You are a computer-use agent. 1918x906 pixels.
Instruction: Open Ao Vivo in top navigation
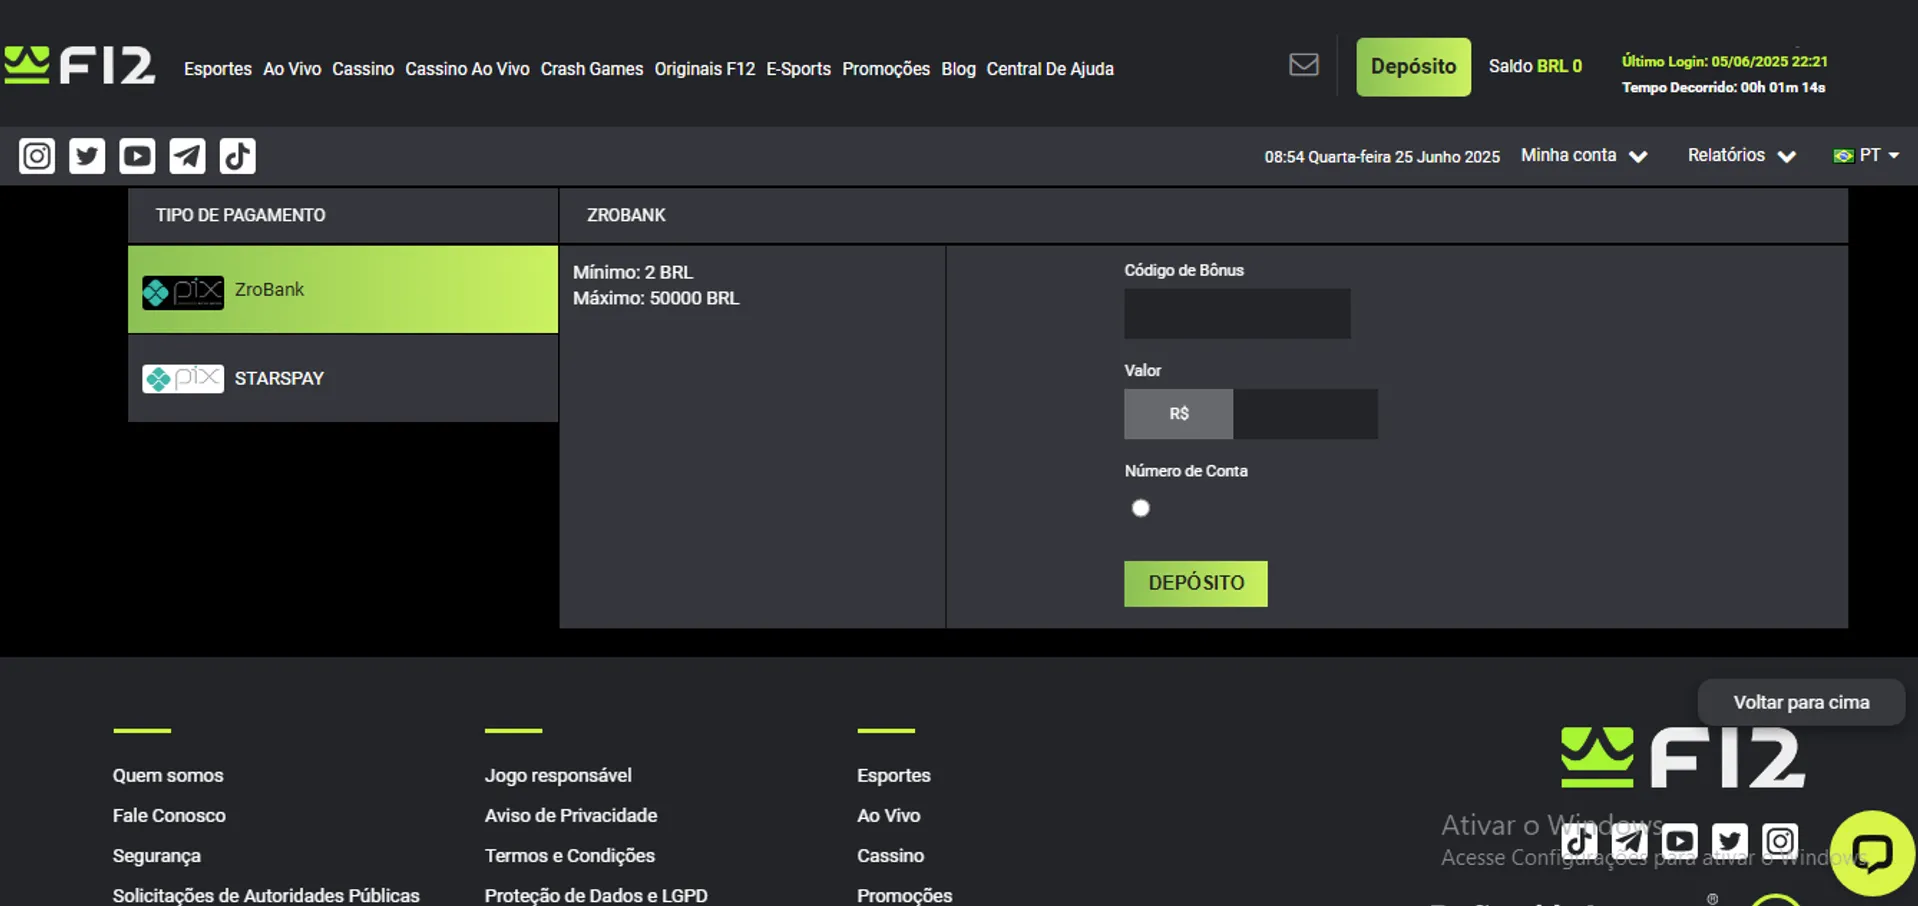pos(292,69)
